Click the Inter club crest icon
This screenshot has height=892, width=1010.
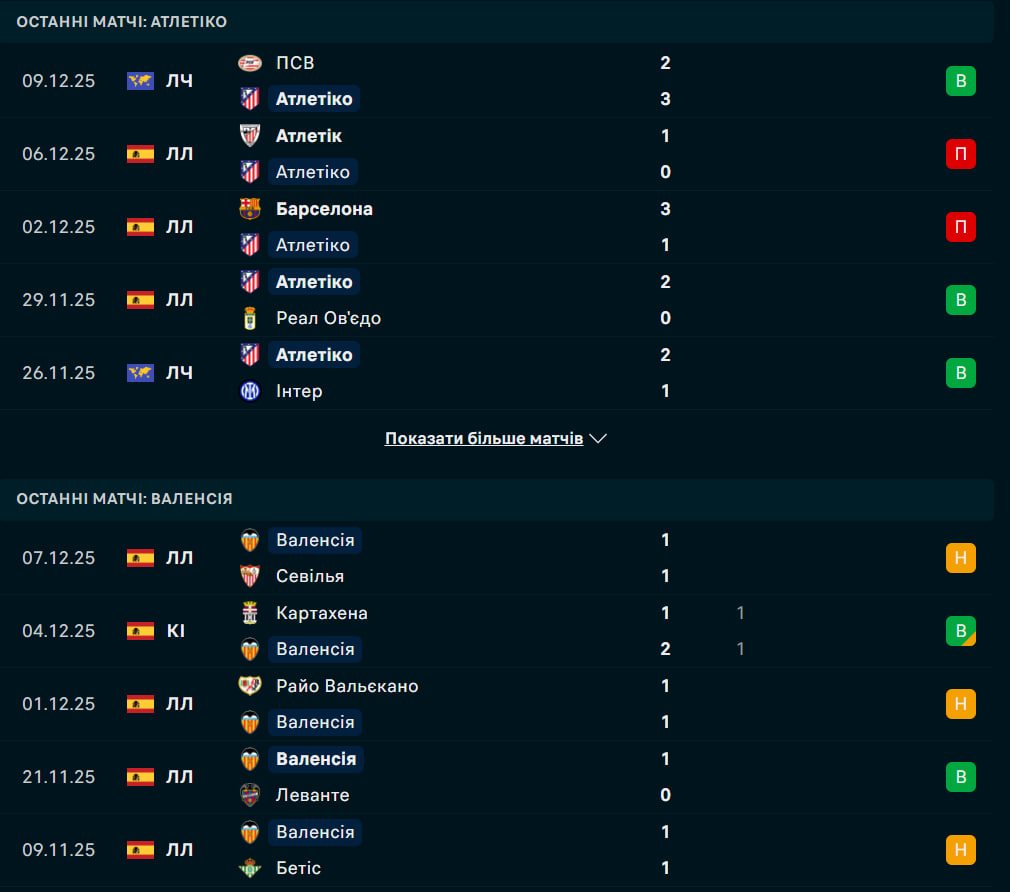coord(250,391)
